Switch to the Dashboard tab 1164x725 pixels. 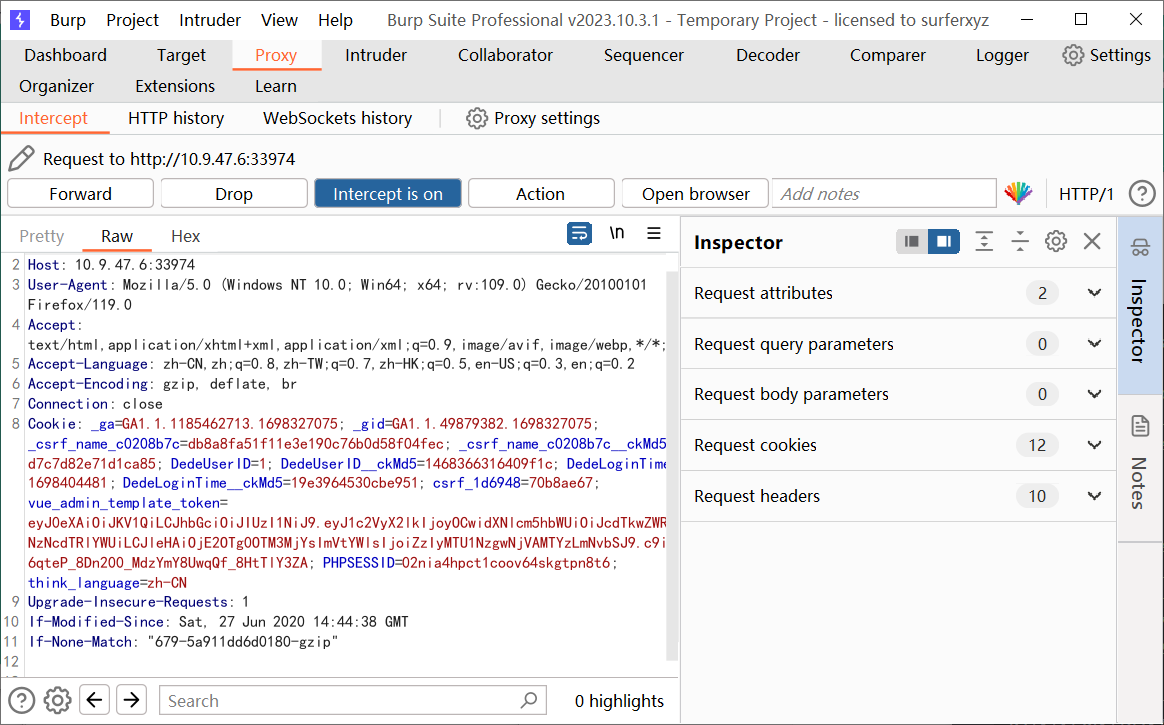click(x=65, y=55)
